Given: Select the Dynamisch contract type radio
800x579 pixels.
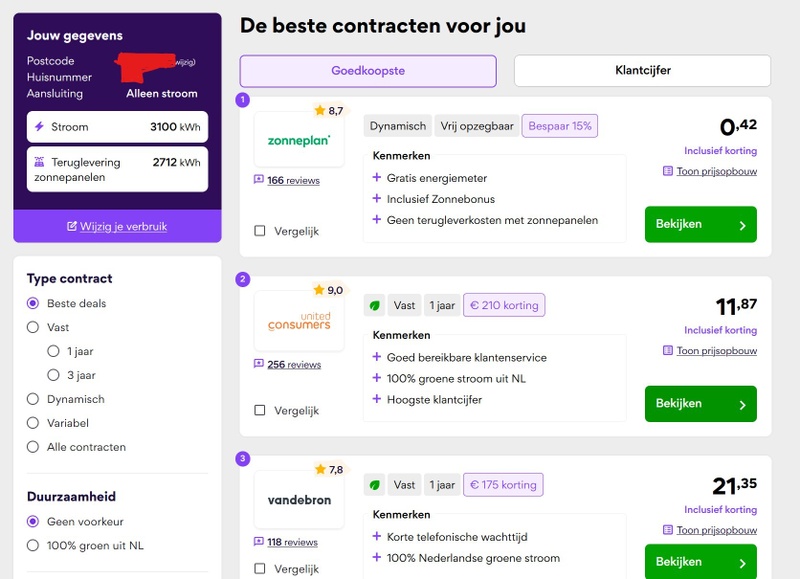Looking at the screenshot, I should click(x=33, y=399).
